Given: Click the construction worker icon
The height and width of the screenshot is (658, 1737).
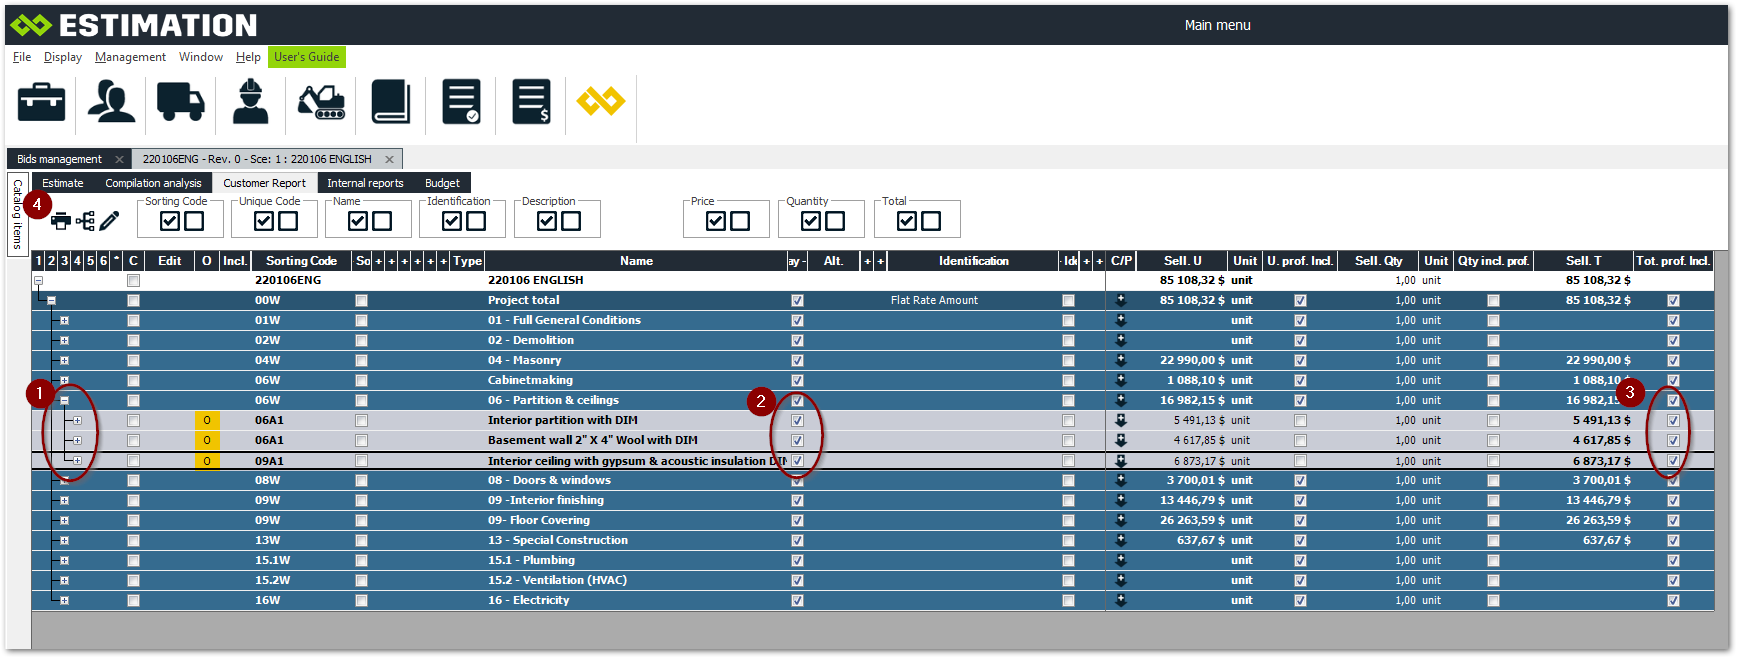Looking at the screenshot, I should 250,102.
